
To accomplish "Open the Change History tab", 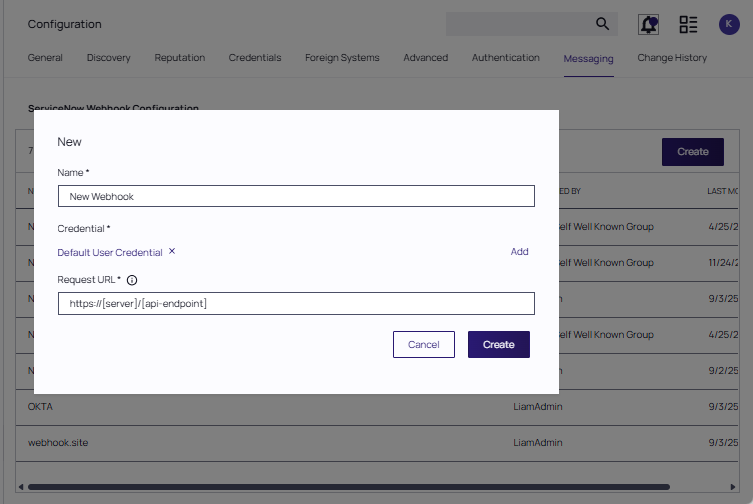I will click(672, 58).
